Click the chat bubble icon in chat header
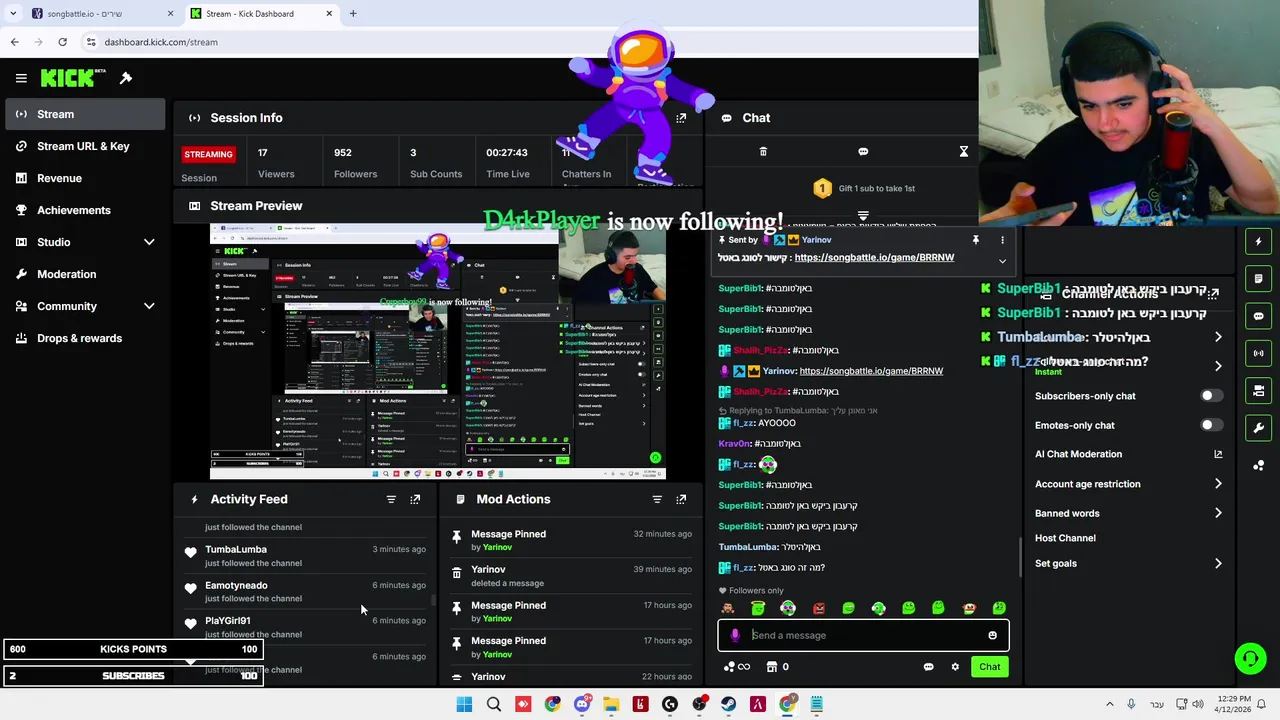The image size is (1280, 720). 863,152
